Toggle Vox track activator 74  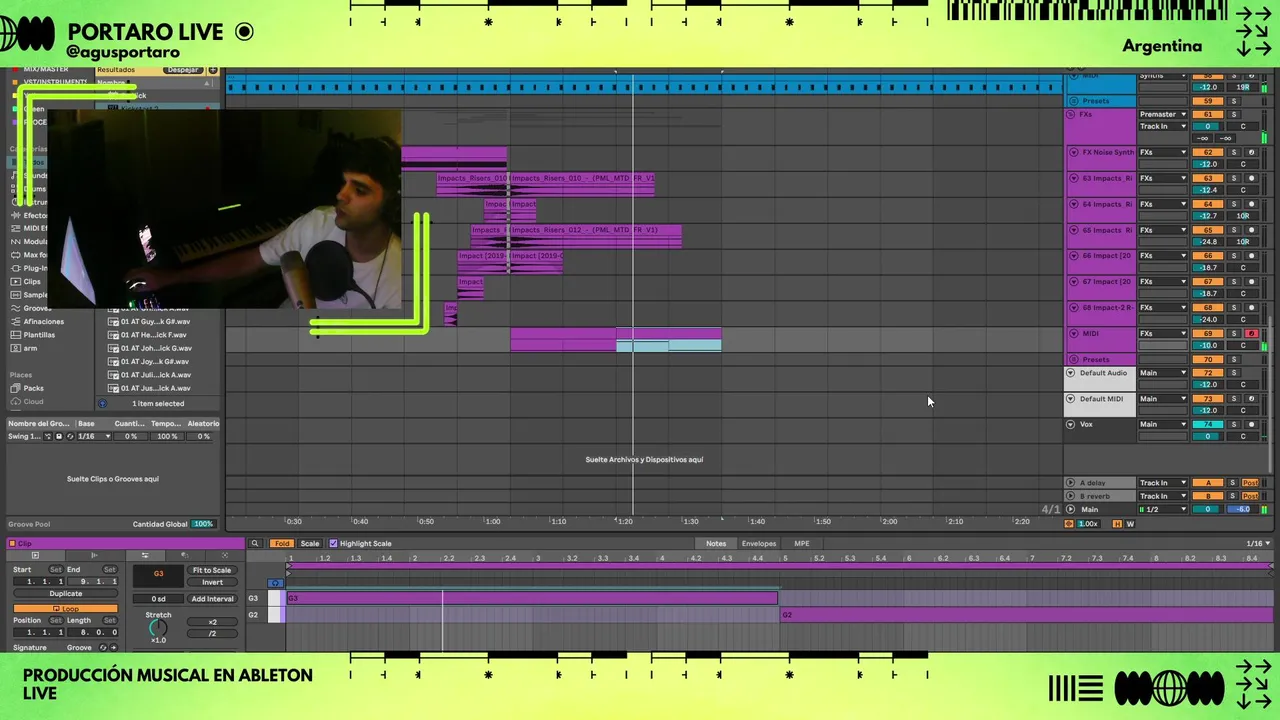(x=1208, y=424)
